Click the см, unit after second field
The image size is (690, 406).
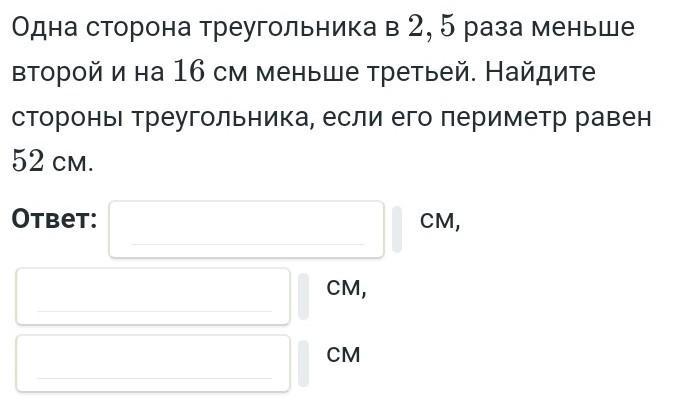click(x=347, y=287)
